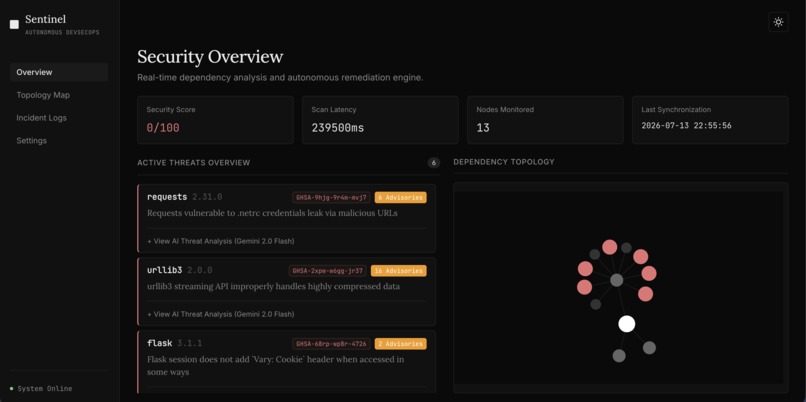
Task: Select the gray hub node in topology
Action: tap(616, 280)
